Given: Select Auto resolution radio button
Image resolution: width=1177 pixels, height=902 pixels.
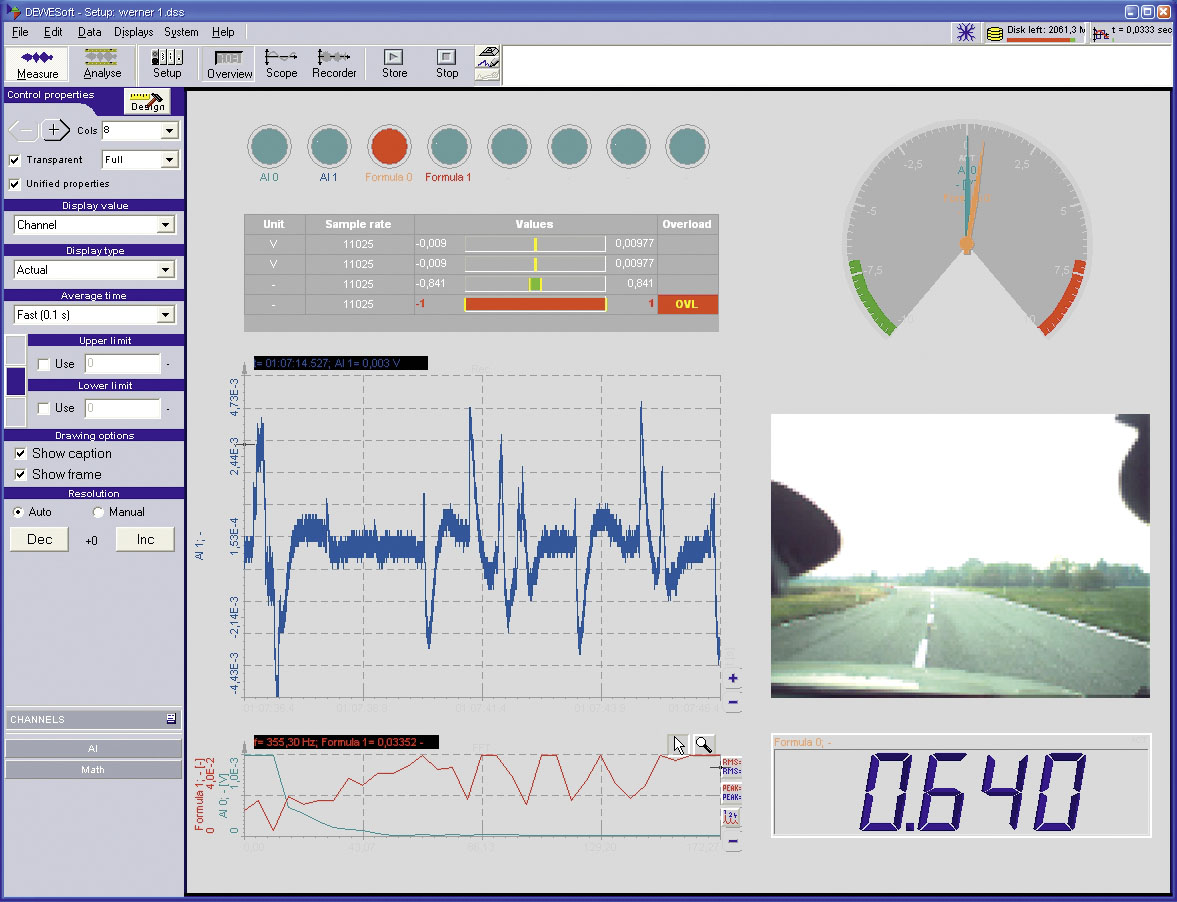Looking at the screenshot, I should click(x=18, y=512).
